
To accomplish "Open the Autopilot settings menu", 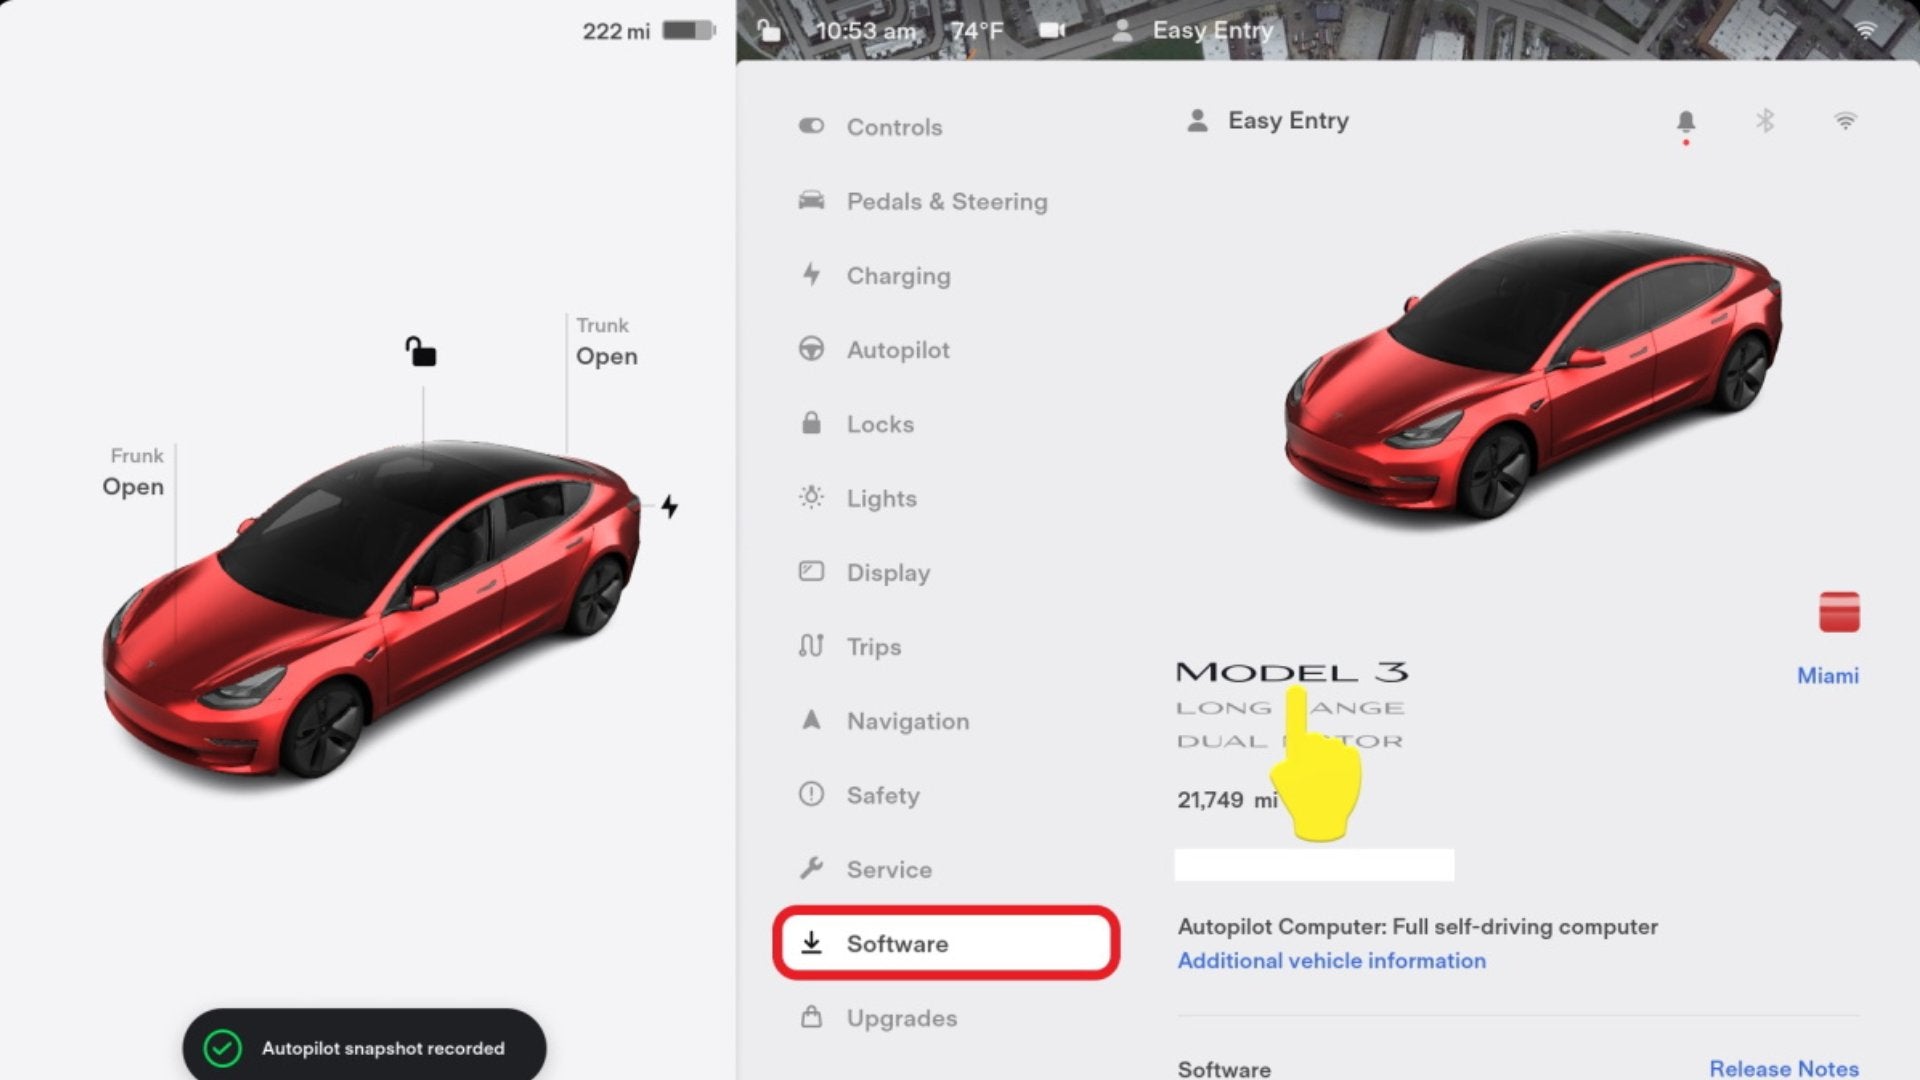I will (897, 350).
